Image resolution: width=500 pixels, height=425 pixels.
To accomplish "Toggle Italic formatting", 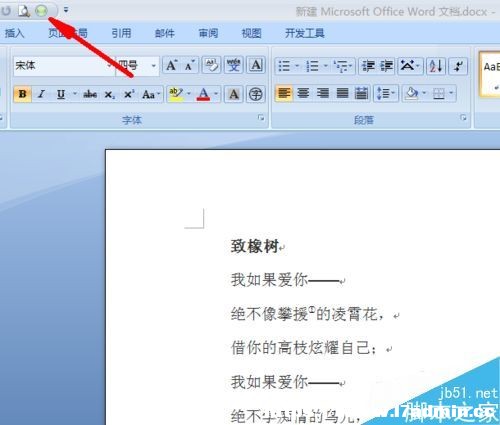I will tap(41, 94).
